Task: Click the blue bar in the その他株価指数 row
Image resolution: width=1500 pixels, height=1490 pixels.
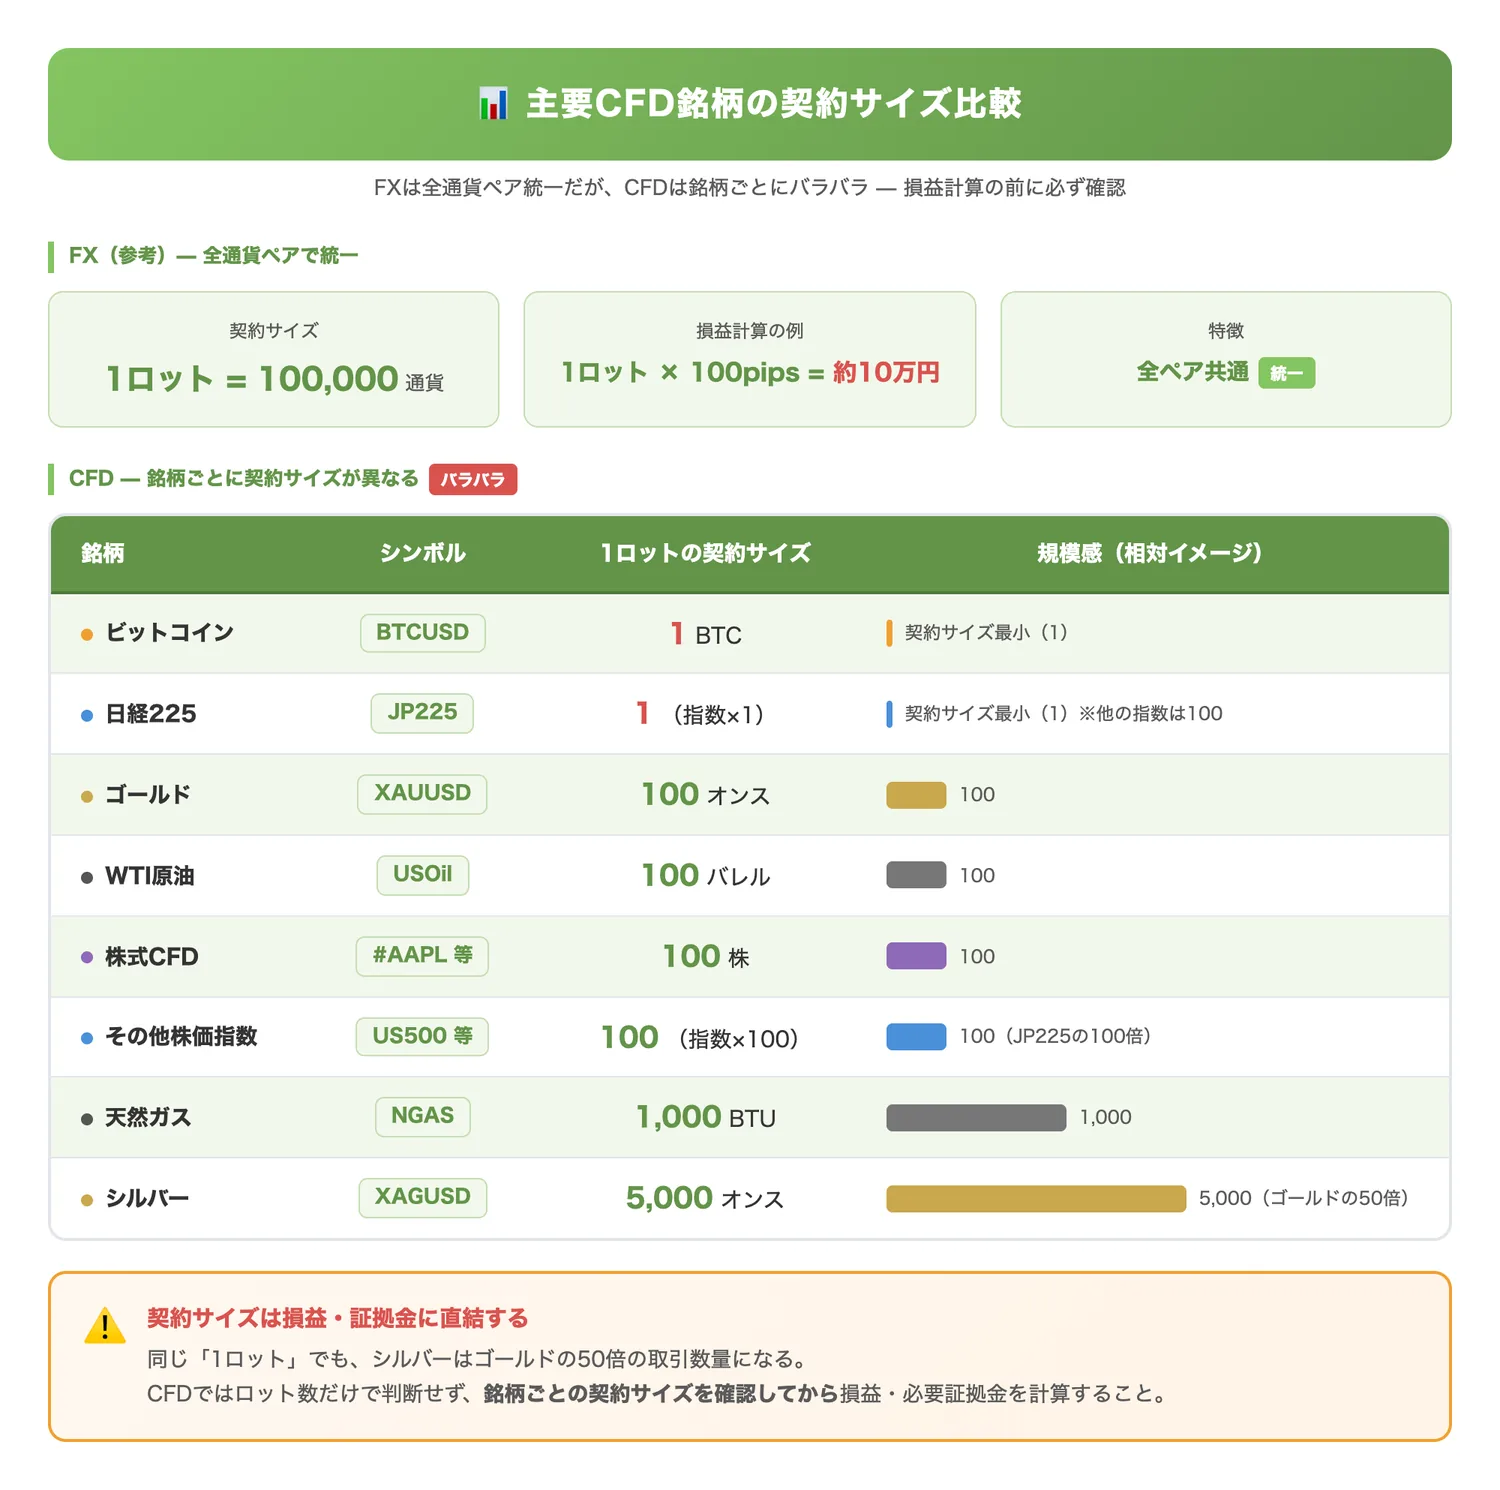Action: [916, 1037]
